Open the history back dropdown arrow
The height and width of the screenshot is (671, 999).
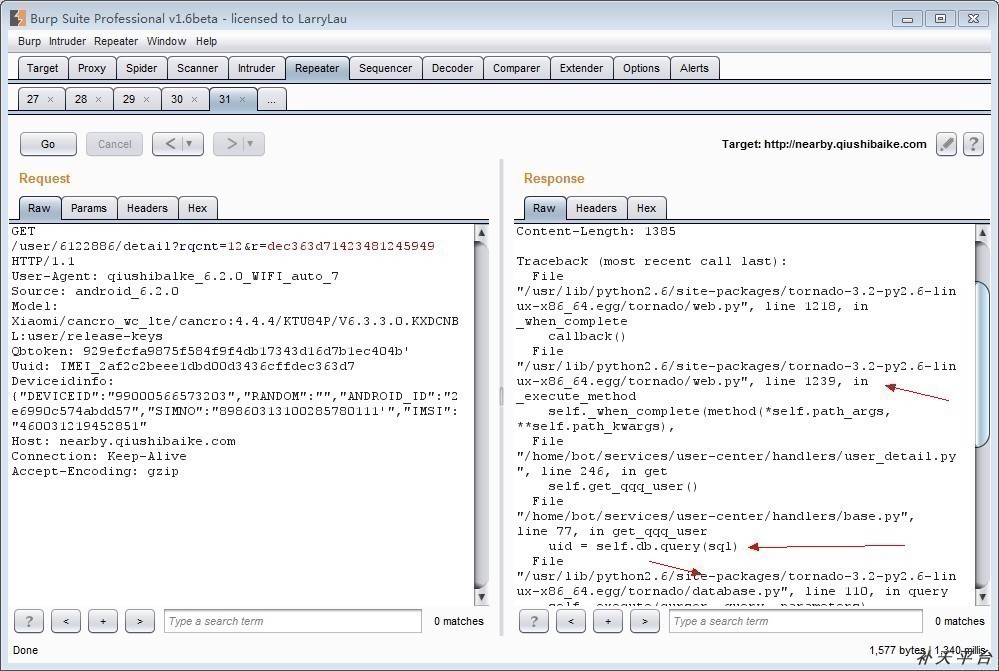[x=189, y=144]
